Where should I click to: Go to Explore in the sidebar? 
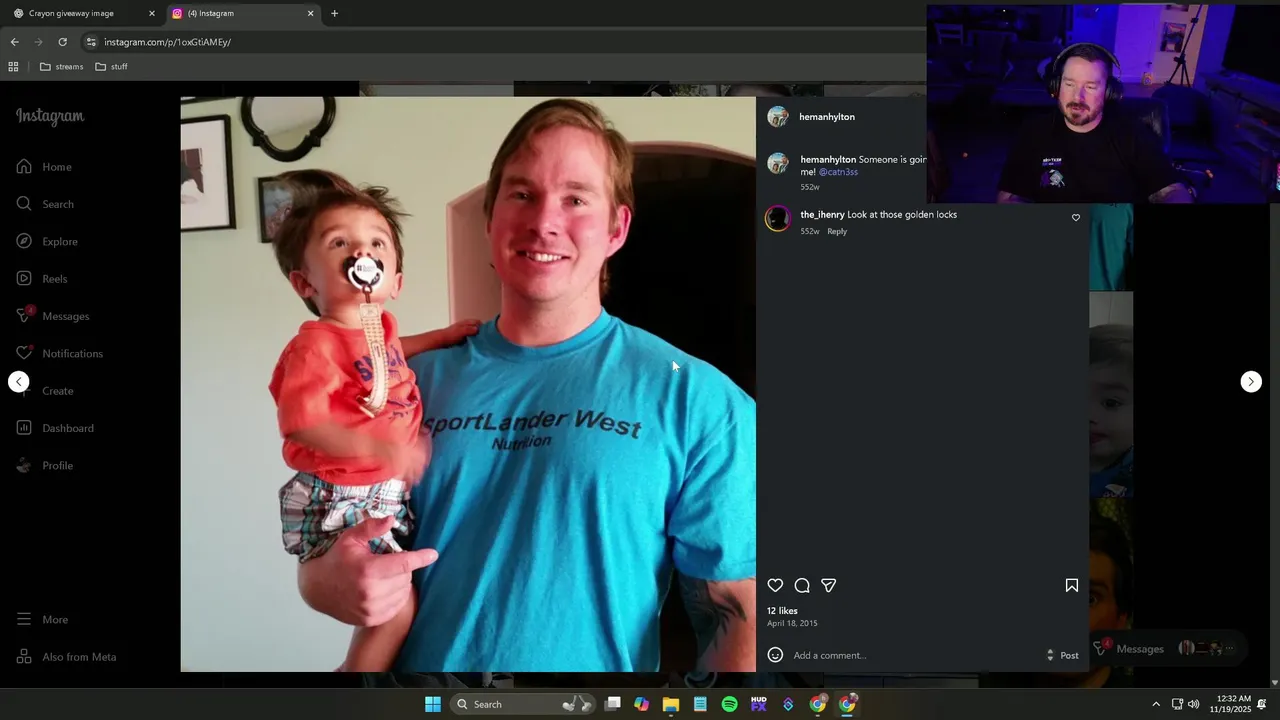coord(47,242)
